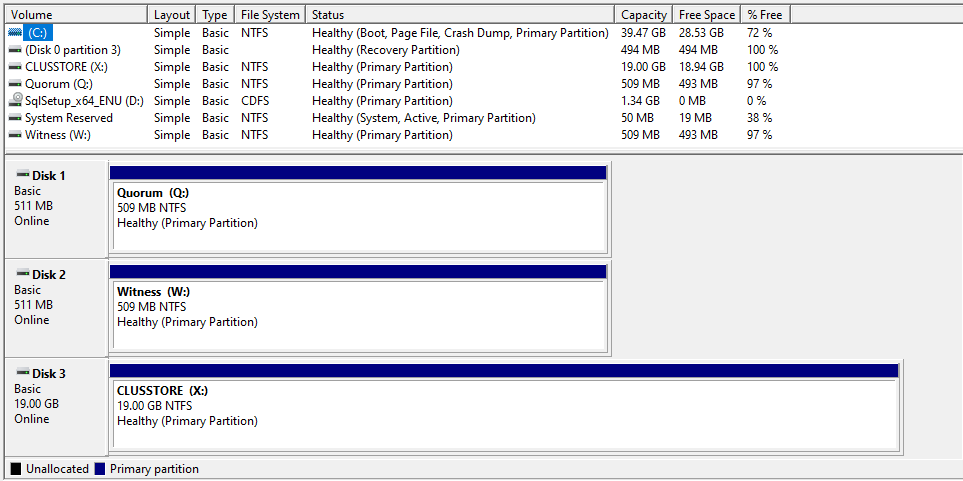963x481 pixels.
Task: Click the Online status under Disk 1
Action: (x=31, y=221)
